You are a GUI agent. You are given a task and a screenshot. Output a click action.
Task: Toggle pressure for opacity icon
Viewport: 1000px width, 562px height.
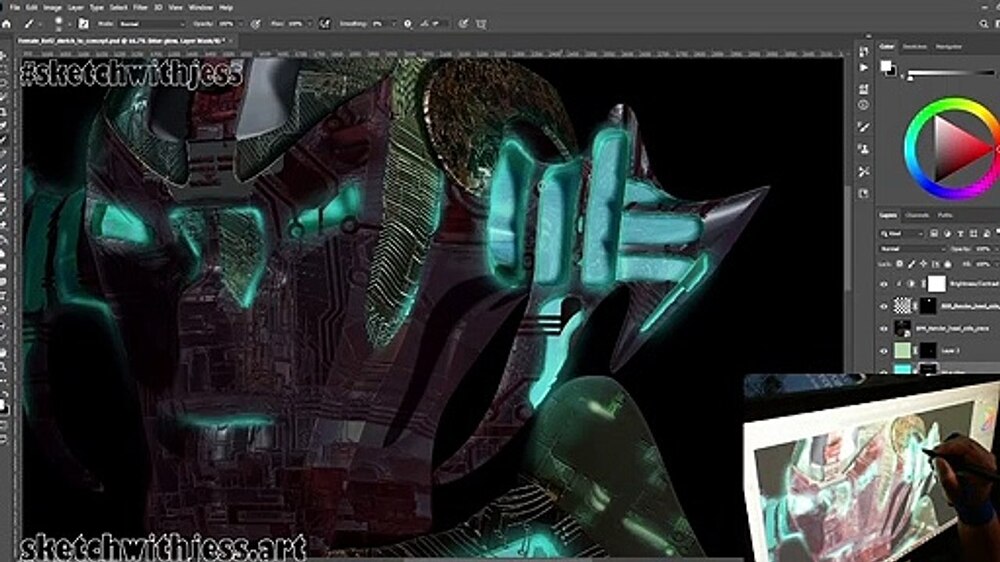click(x=256, y=24)
